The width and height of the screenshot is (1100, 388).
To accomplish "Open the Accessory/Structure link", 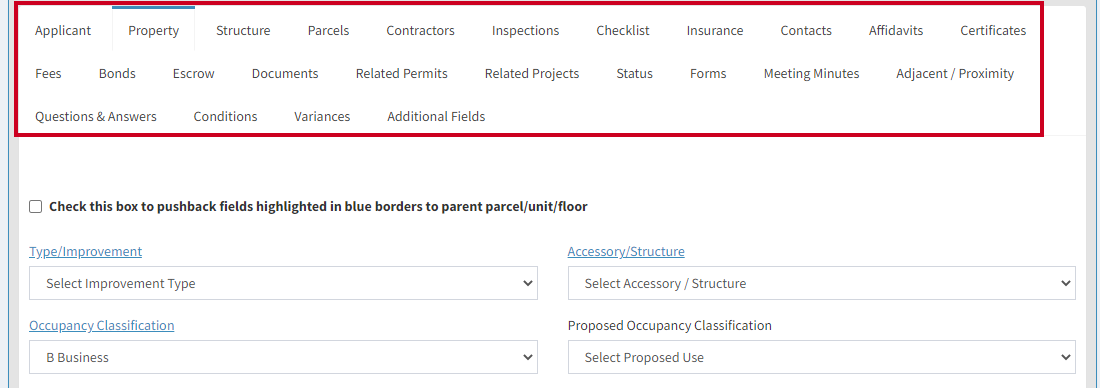I will pyautogui.click(x=626, y=251).
